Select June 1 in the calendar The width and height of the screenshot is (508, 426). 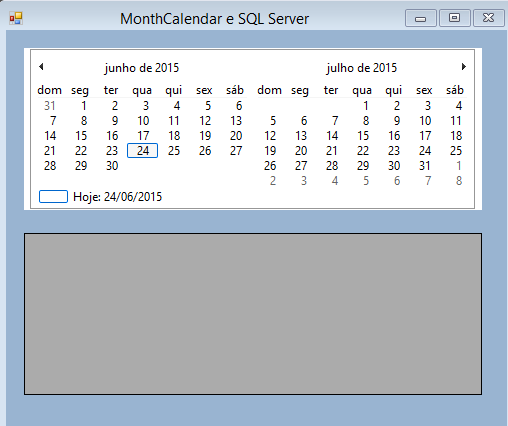[84, 106]
